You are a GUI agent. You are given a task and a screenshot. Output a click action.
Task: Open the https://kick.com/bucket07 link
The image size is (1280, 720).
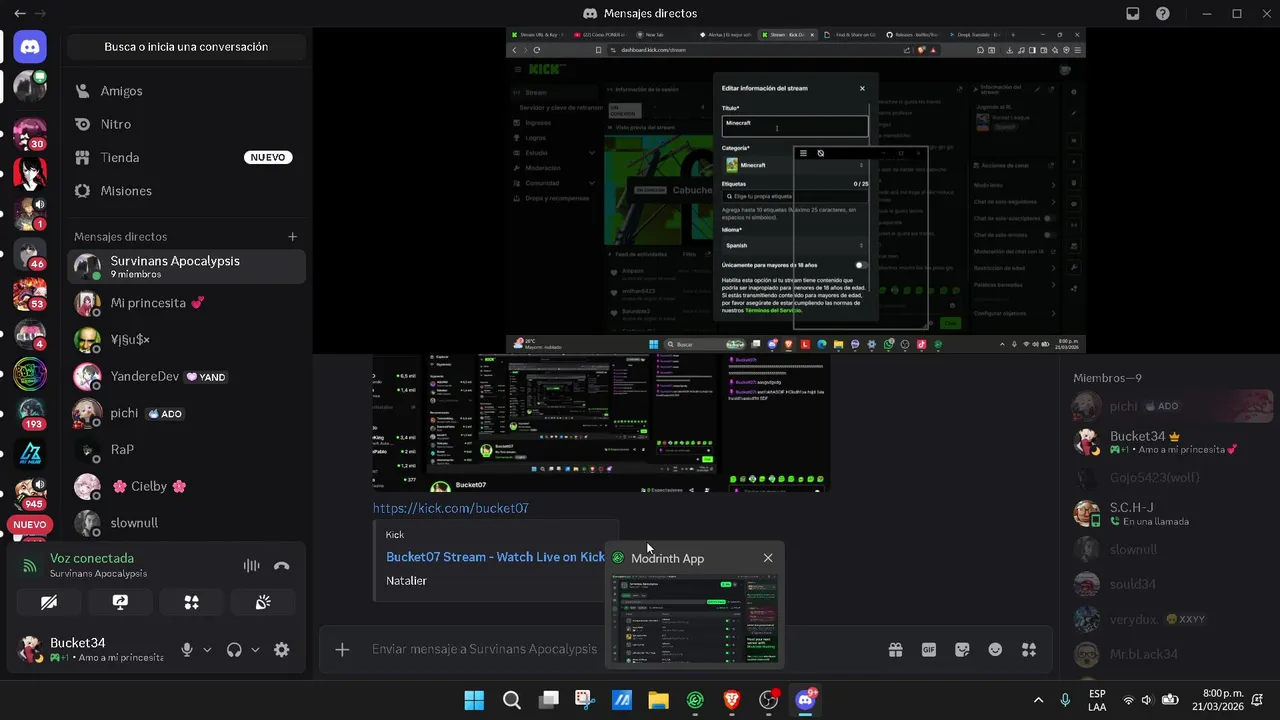tap(451, 508)
